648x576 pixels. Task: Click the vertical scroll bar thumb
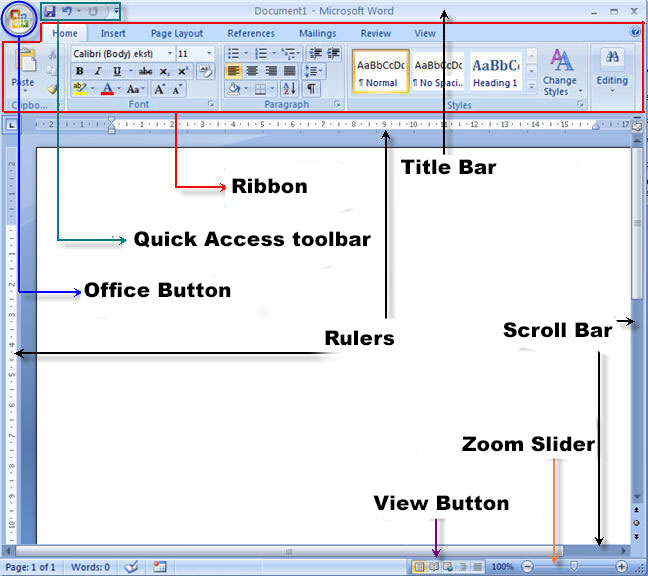click(x=637, y=223)
